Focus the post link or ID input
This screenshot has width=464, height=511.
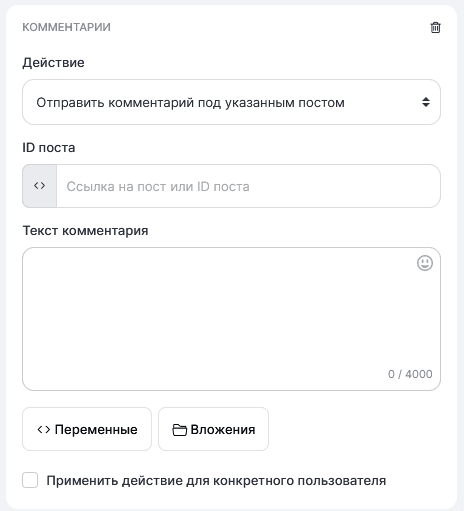coord(248,186)
